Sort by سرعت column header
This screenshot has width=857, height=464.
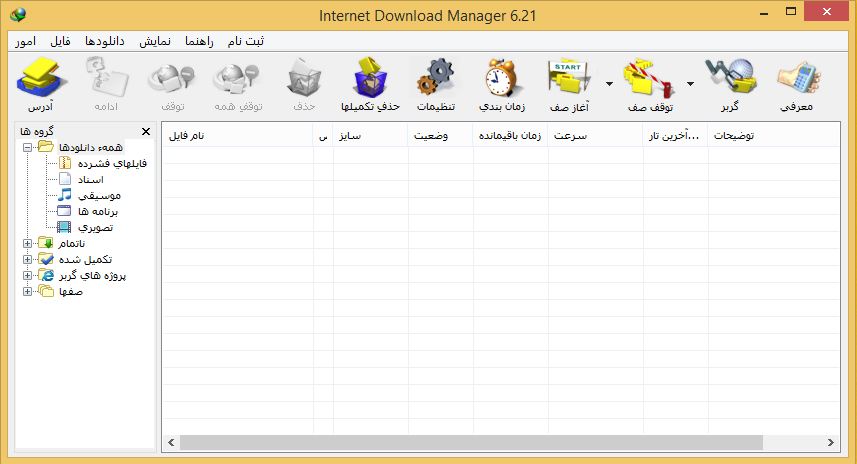coord(595,136)
